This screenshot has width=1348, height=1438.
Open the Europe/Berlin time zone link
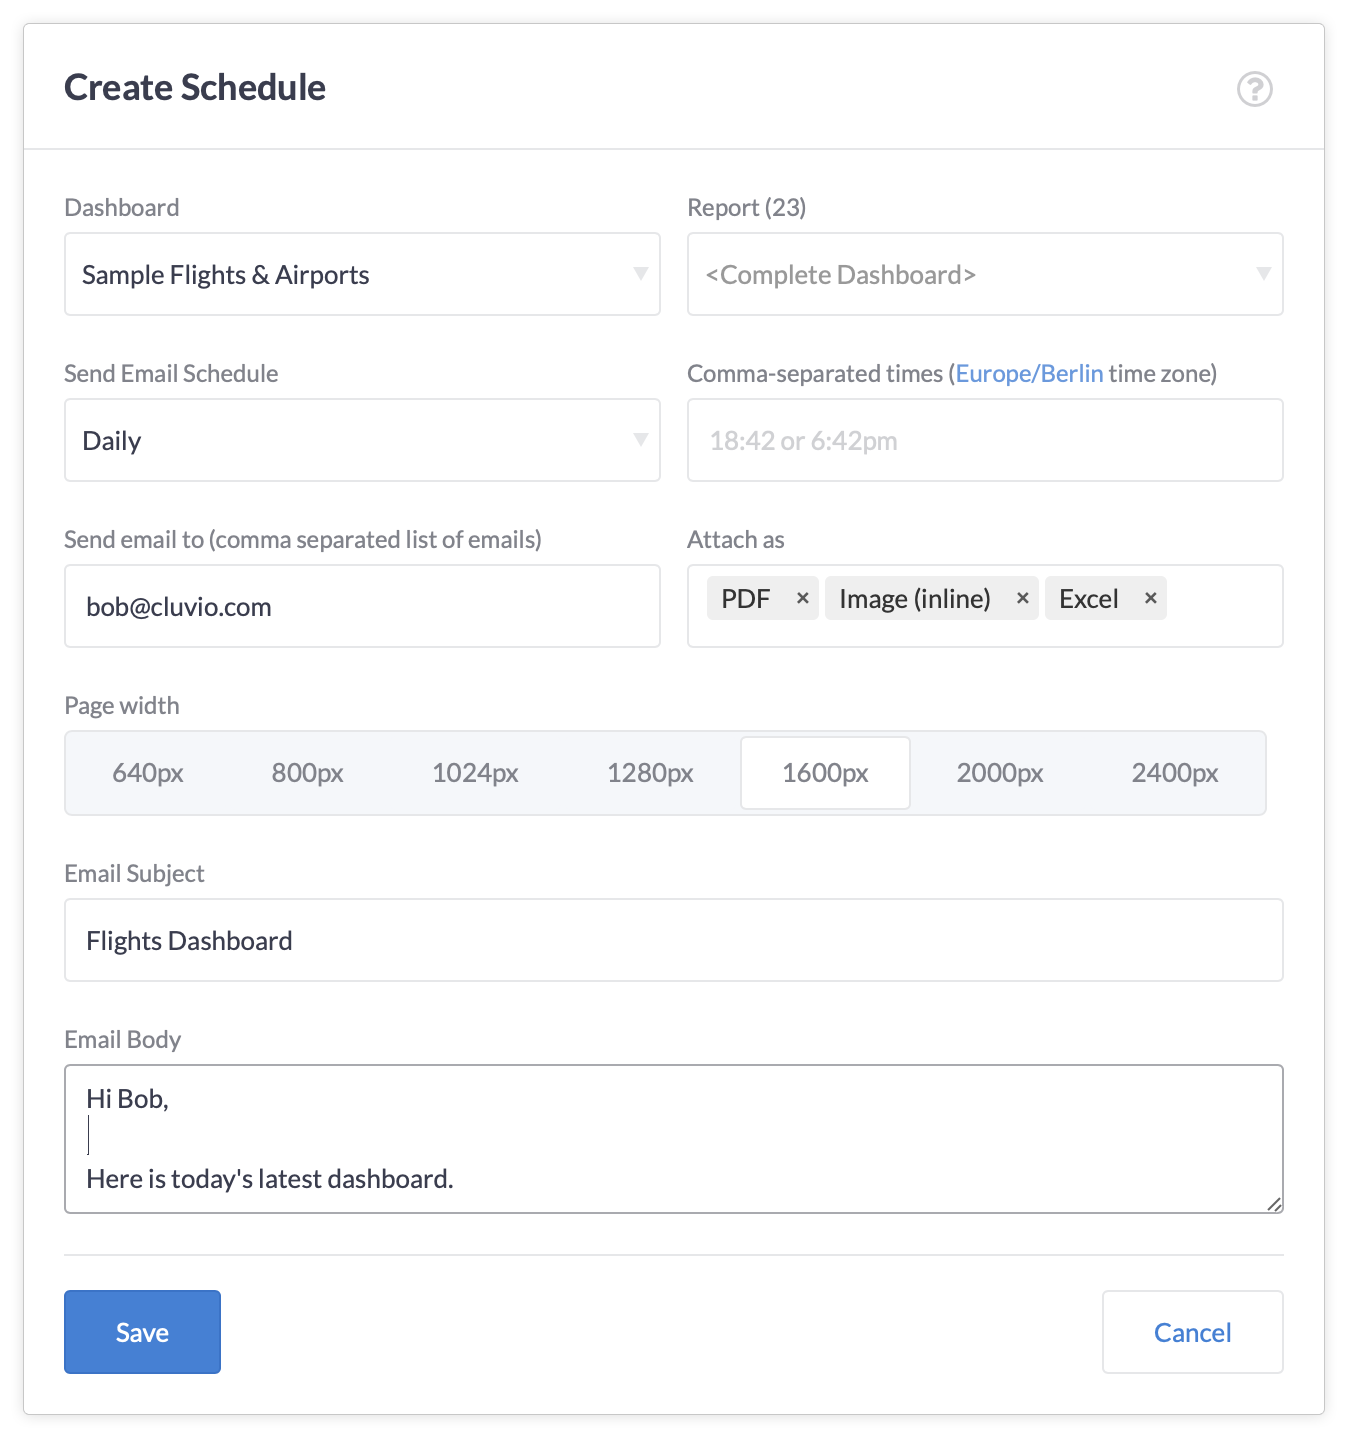point(1029,373)
